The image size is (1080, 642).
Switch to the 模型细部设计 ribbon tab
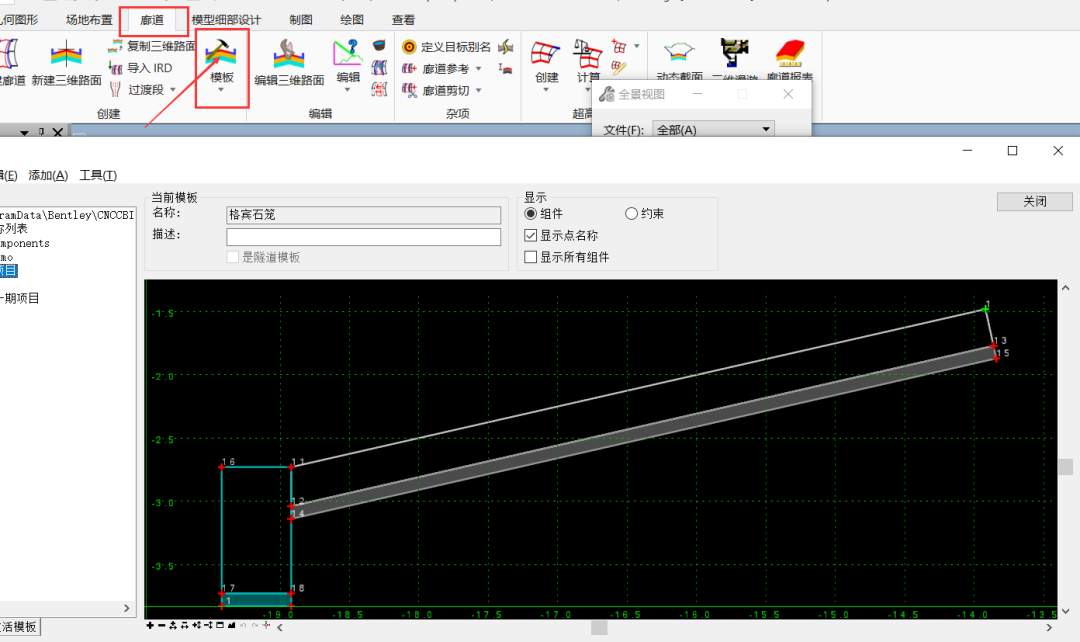226,19
